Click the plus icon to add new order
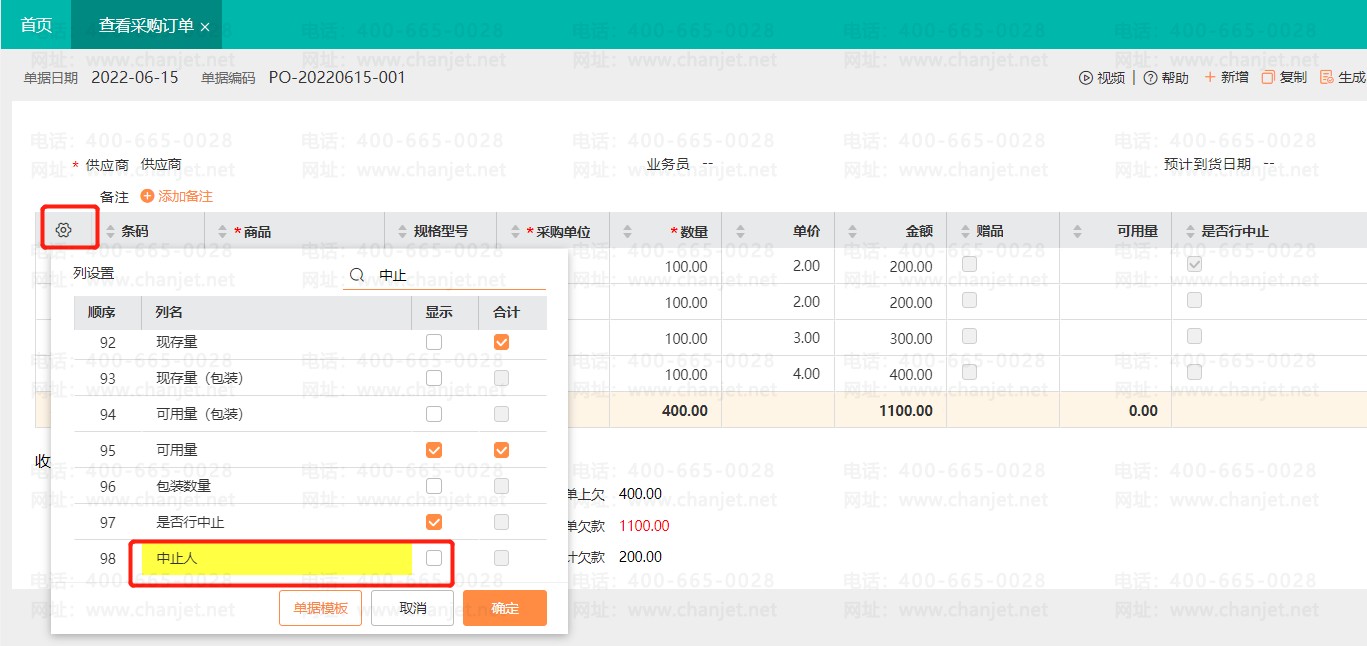 [x=1209, y=77]
